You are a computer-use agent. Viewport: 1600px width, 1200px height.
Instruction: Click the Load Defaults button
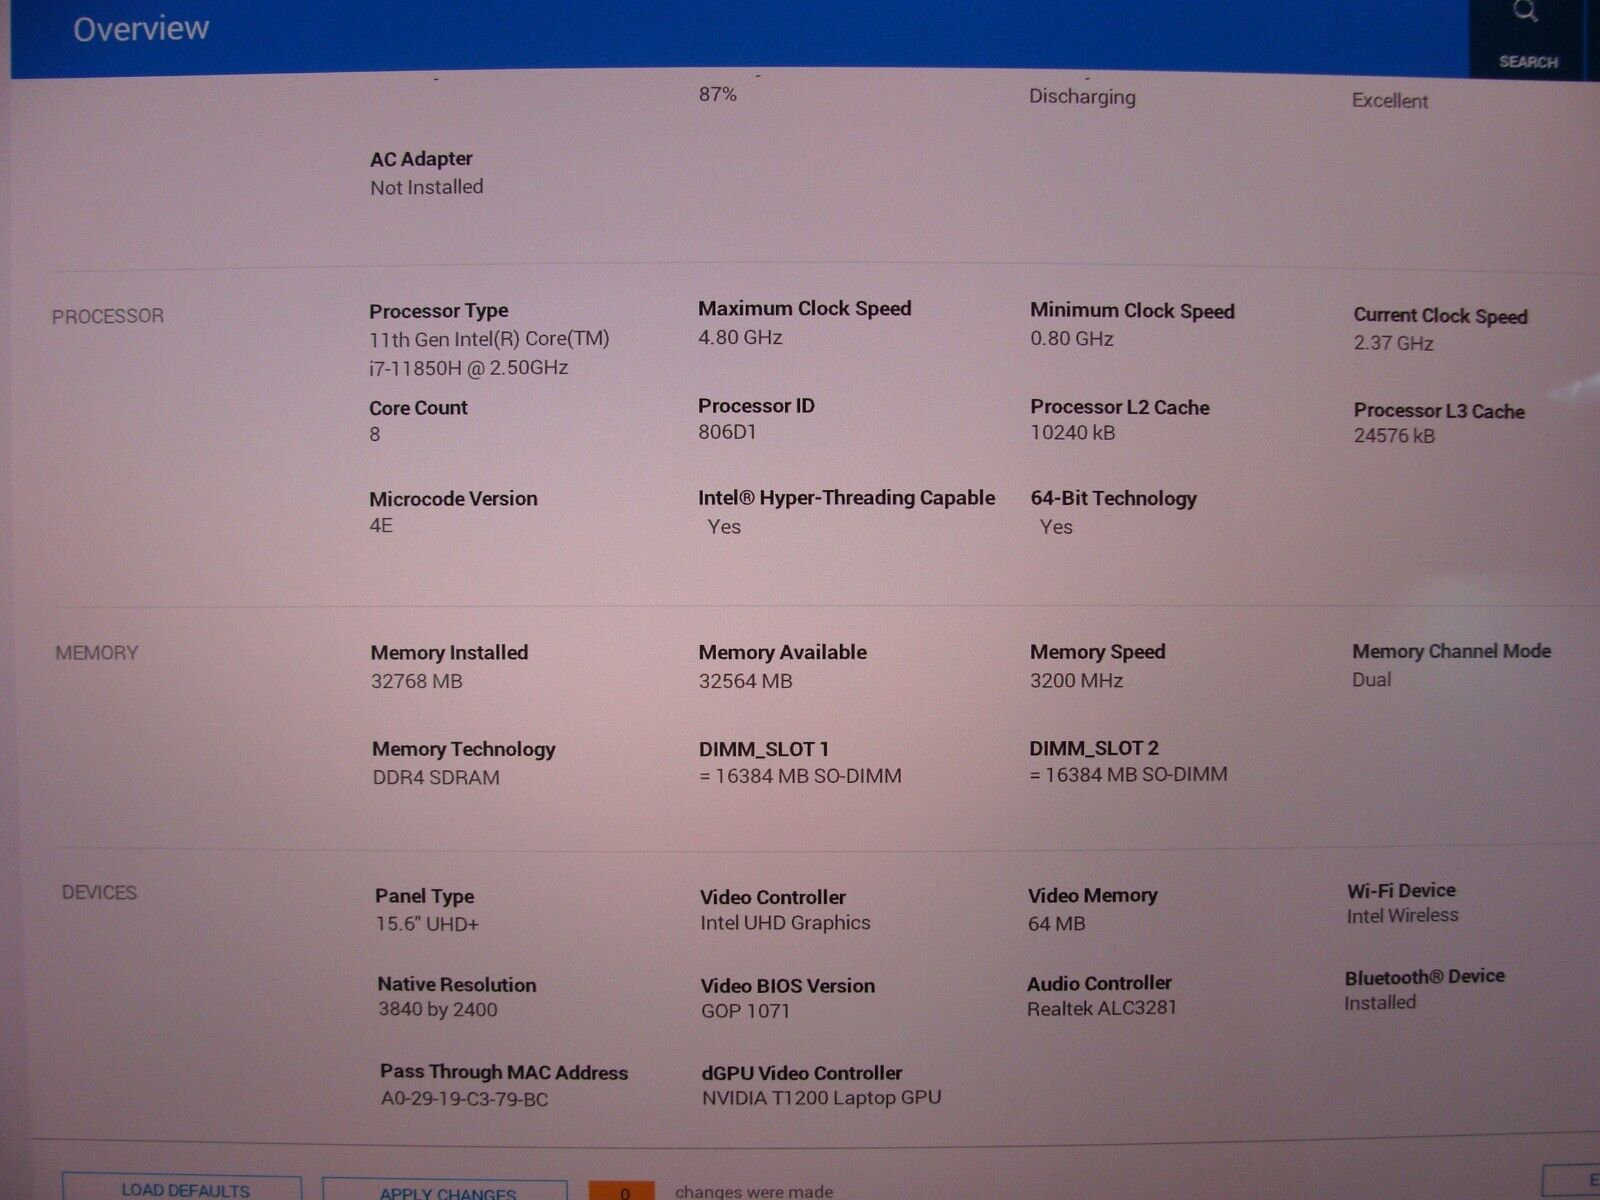pyautogui.click(x=182, y=1188)
